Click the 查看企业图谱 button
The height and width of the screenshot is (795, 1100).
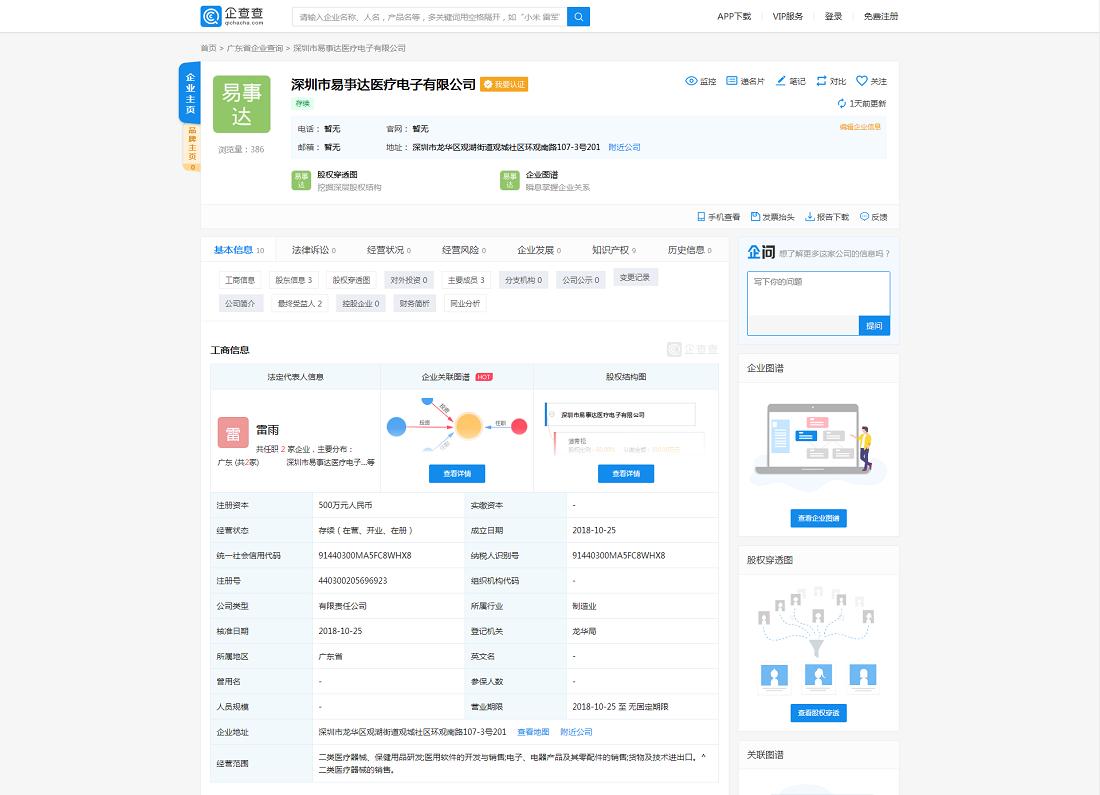(818, 518)
